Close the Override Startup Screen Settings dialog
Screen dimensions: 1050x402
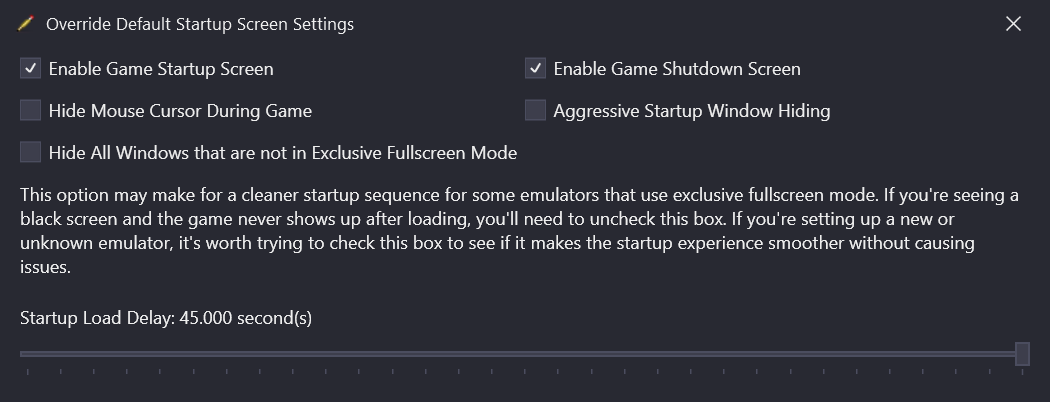tap(1013, 24)
